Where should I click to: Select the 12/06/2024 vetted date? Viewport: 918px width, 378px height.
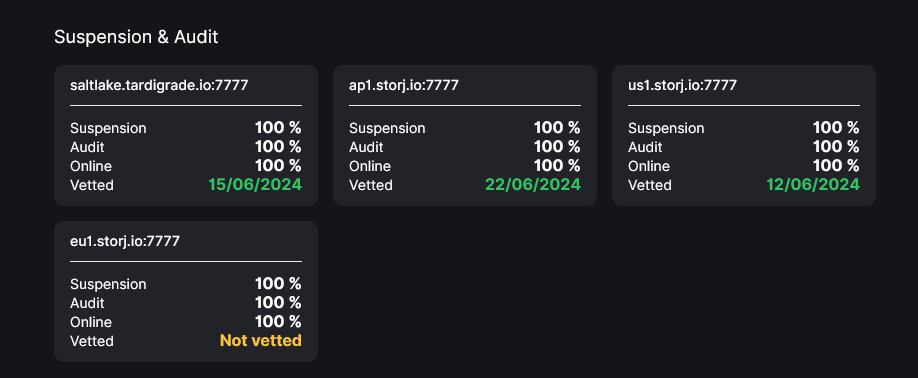point(813,185)
